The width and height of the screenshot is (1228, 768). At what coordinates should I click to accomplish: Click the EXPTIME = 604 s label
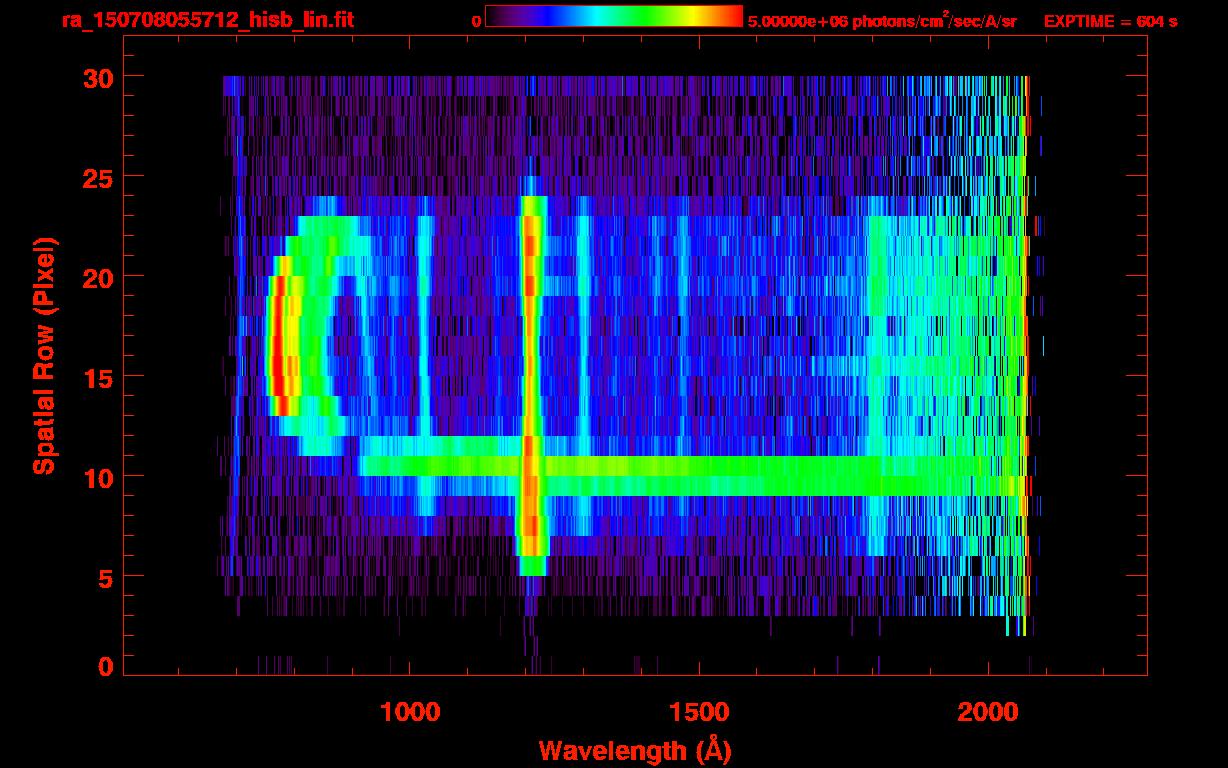click(x=1110, y=21)
